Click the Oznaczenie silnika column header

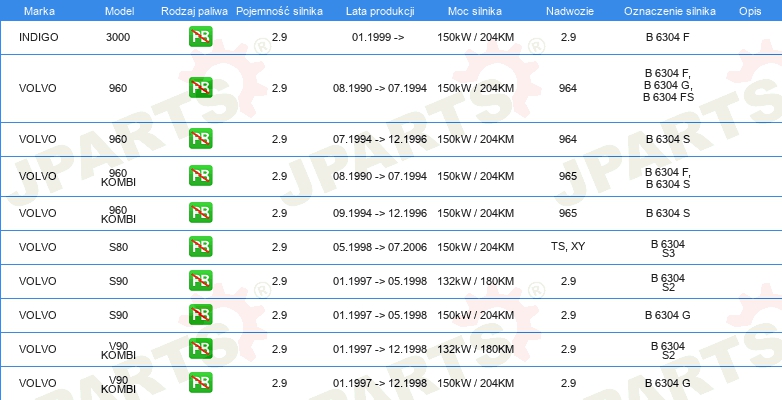point(670,11)
